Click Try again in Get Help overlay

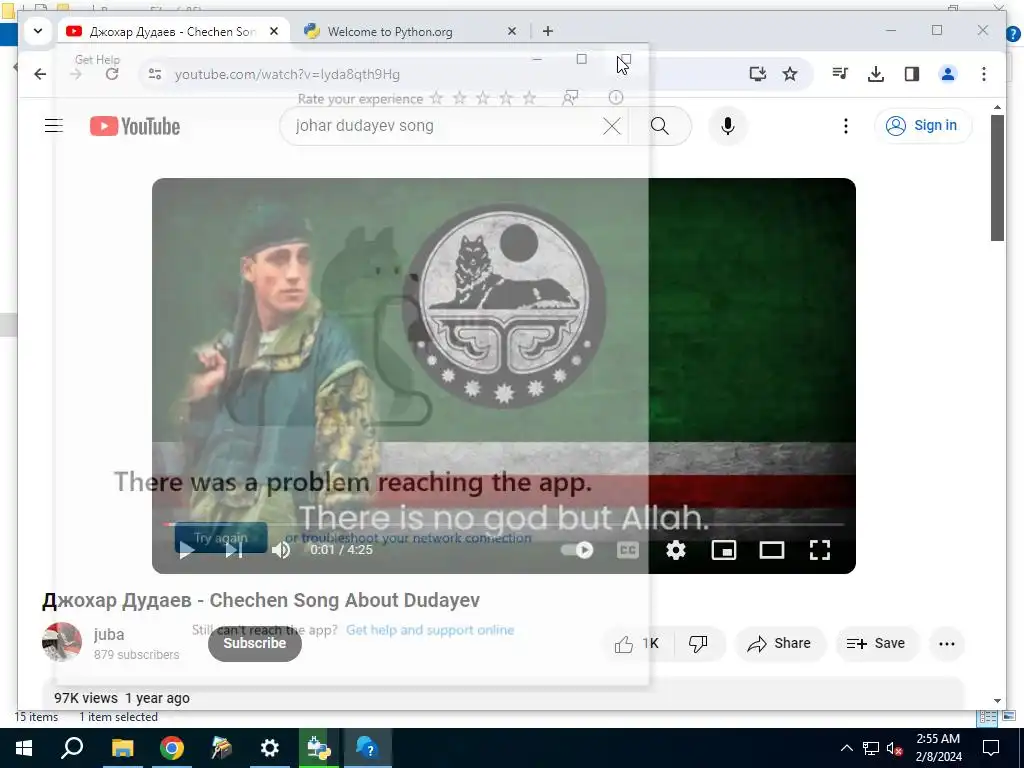[221, 538]
